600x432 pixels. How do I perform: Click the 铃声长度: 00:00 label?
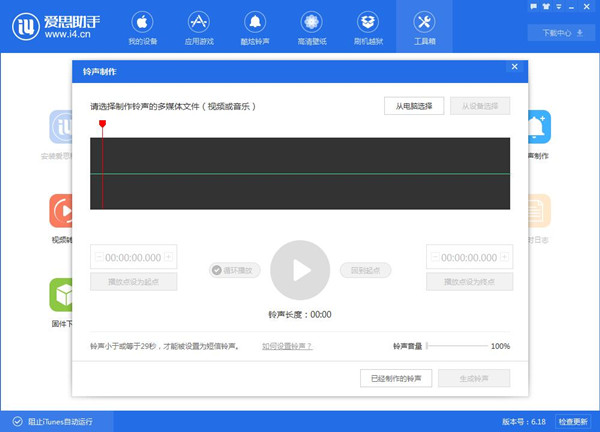click(x=300, y=315)
